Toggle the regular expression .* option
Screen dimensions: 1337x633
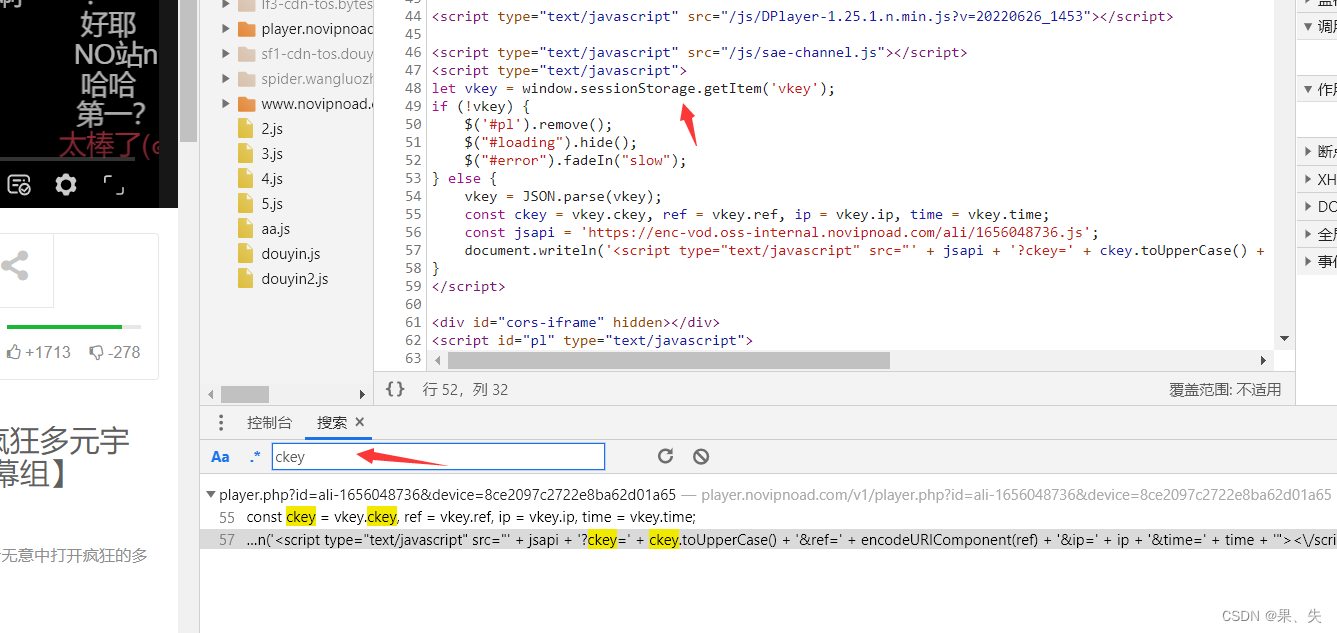pos(254,457)
